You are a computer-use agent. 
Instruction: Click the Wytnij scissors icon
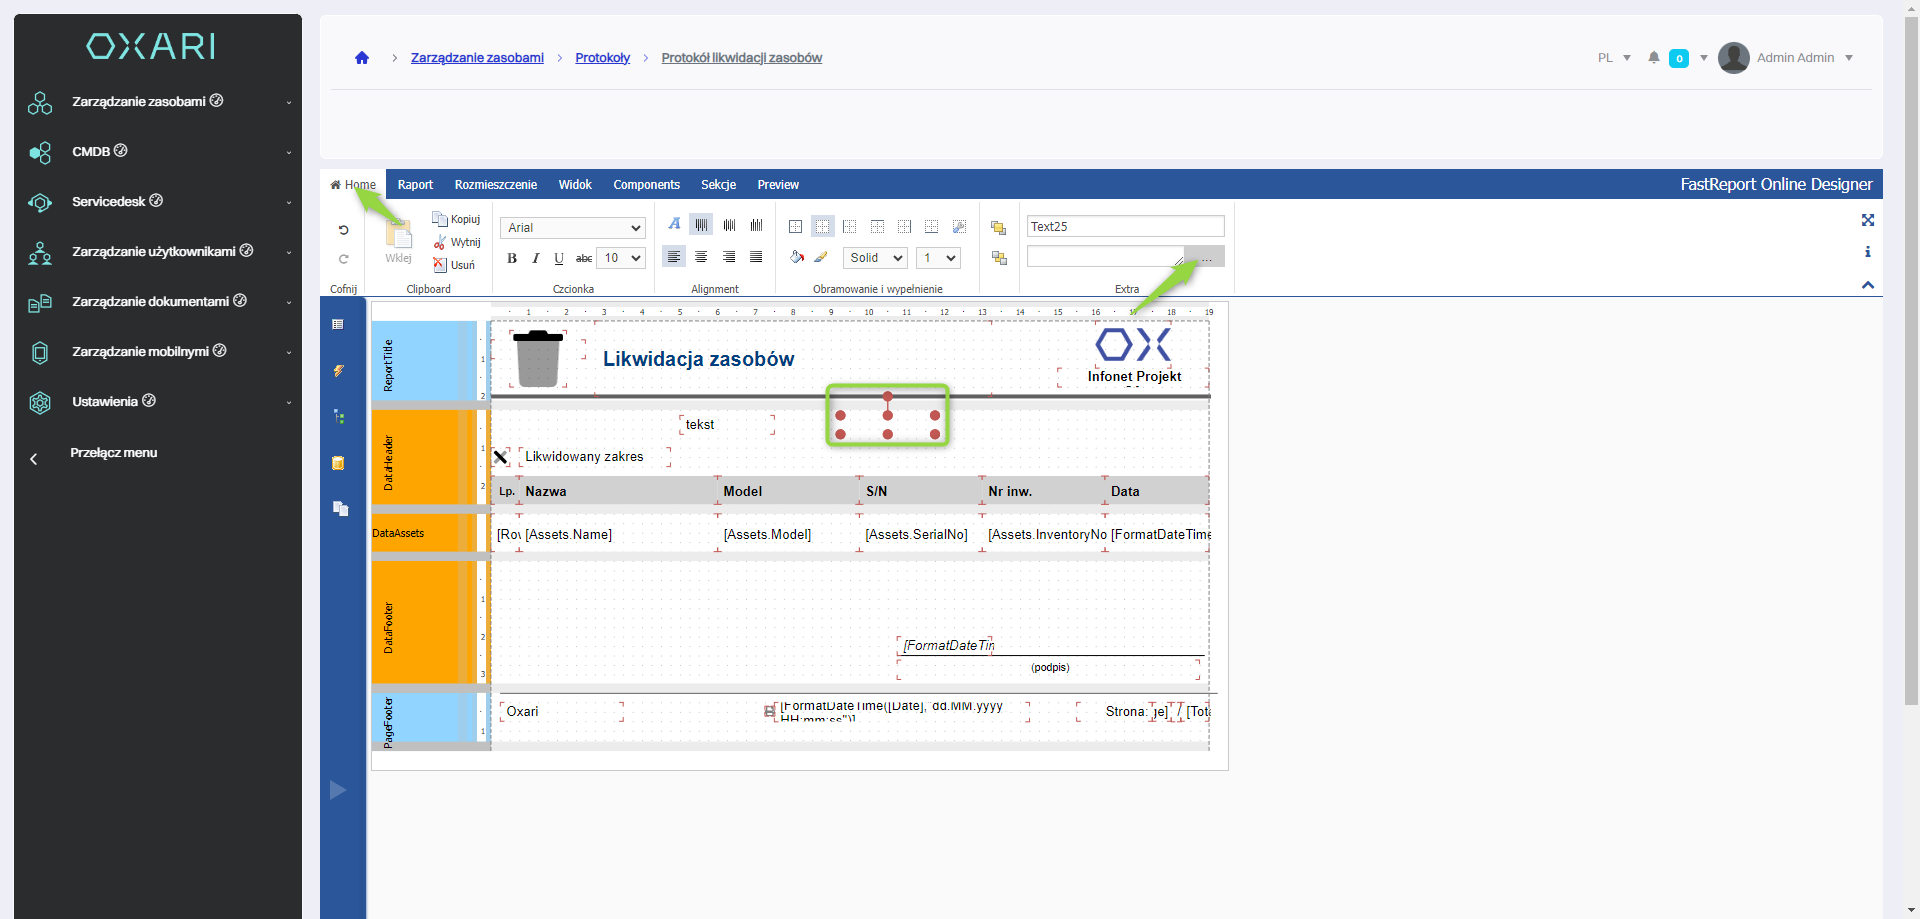tap(440, 243)
